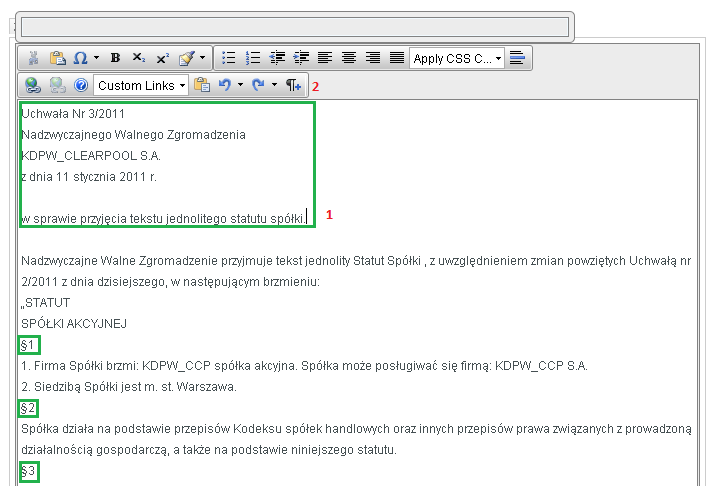Click the line 'z dnia 11 stycznia 2011 r.'
The height and width of the screenshot is (486, 711).
[89, 176]
